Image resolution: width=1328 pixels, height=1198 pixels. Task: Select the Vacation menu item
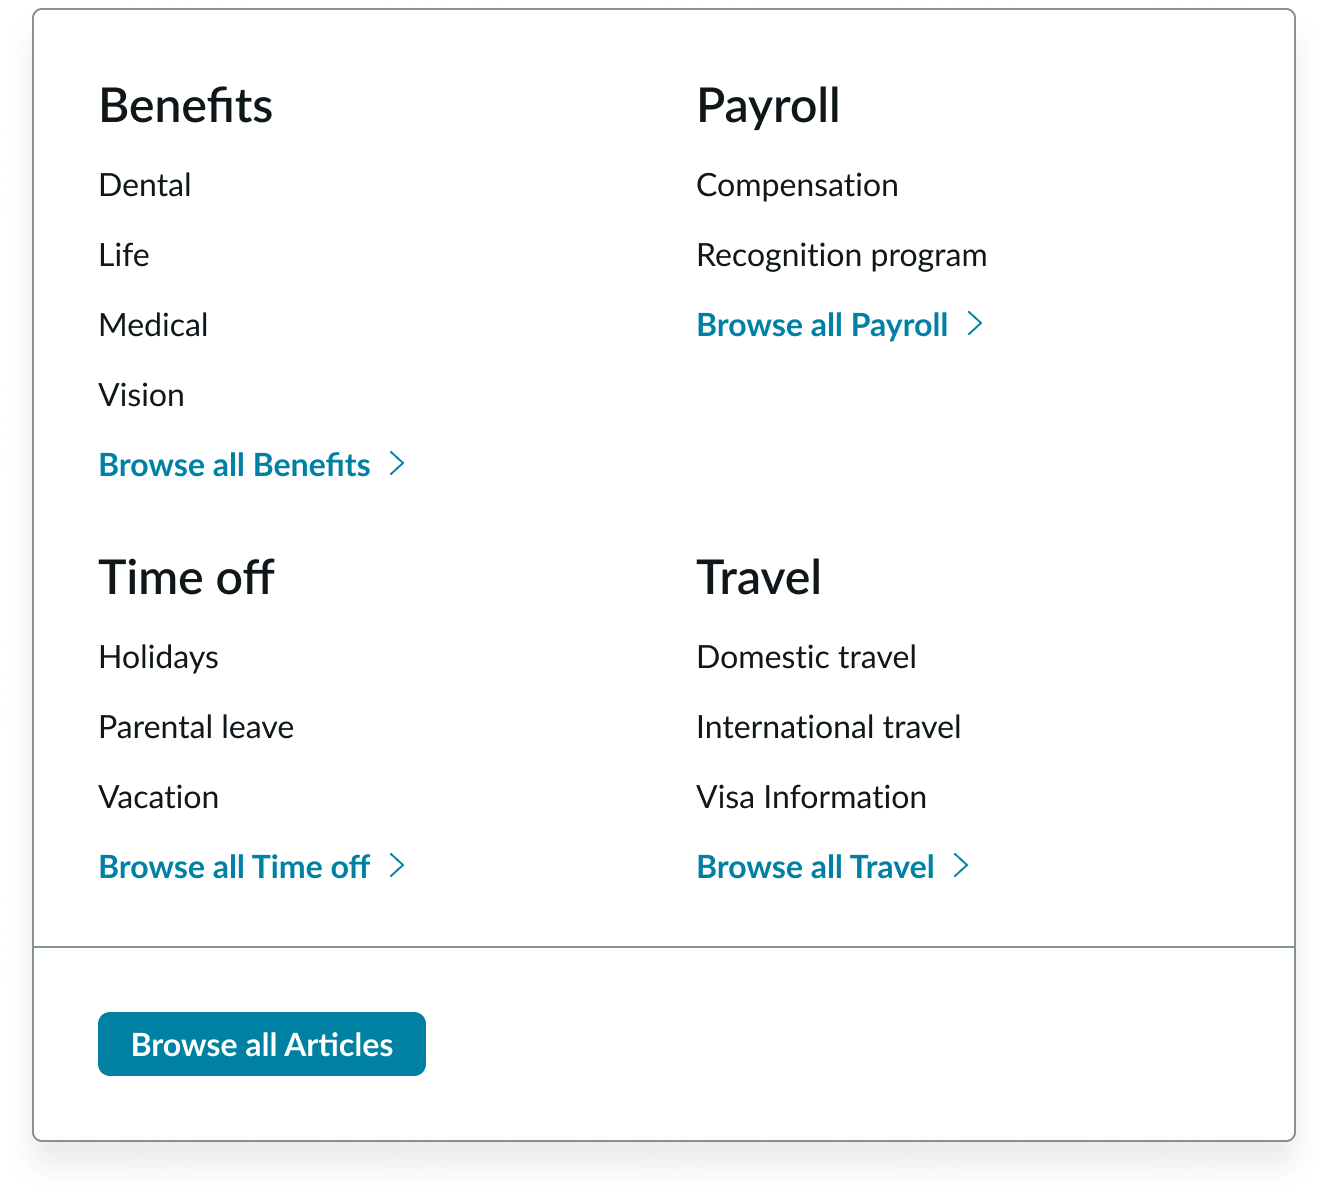(x=158, y=797)
